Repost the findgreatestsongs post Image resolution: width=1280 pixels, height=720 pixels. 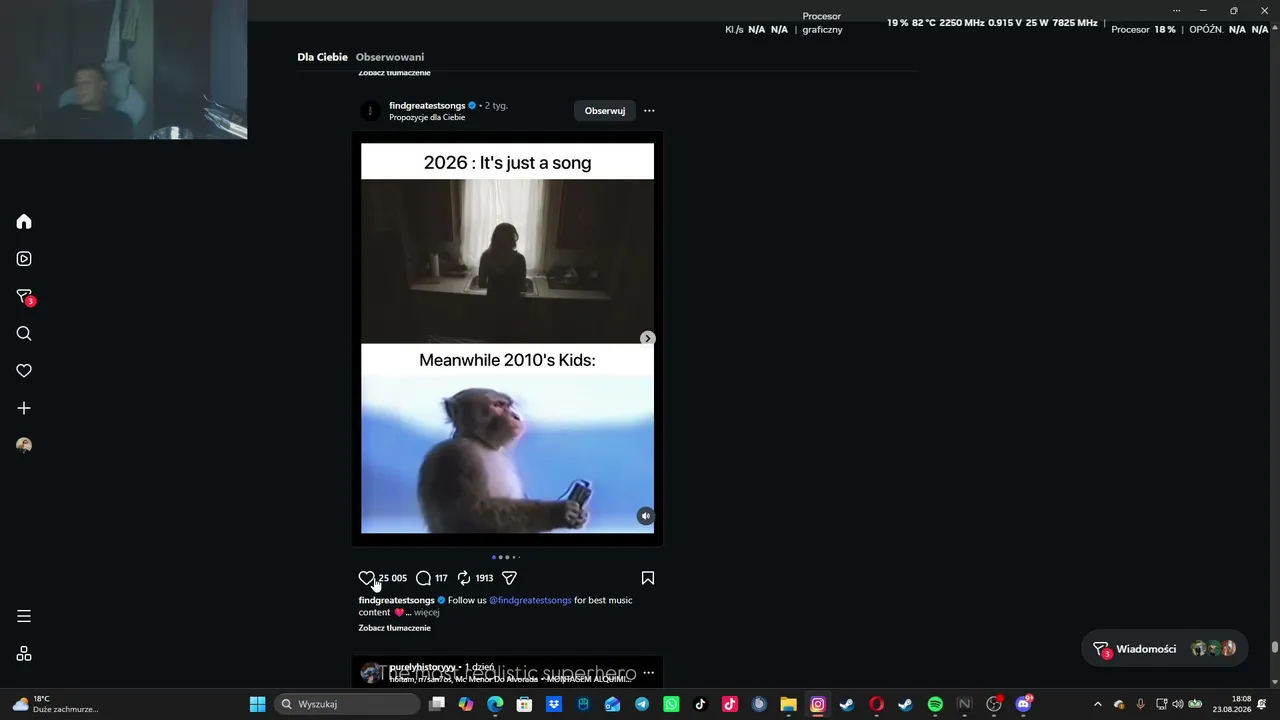pos(464,578)
